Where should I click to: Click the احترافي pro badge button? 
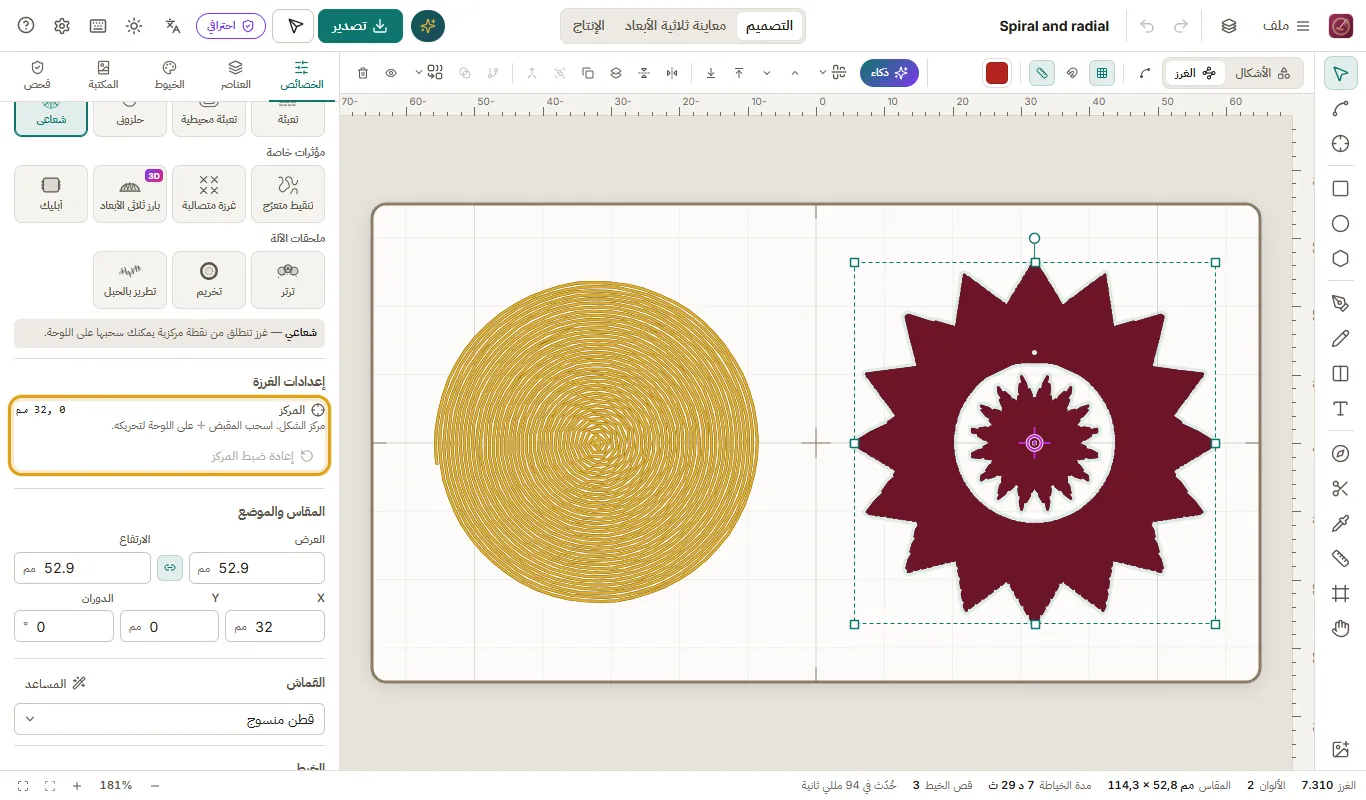(x=231, y=26)
